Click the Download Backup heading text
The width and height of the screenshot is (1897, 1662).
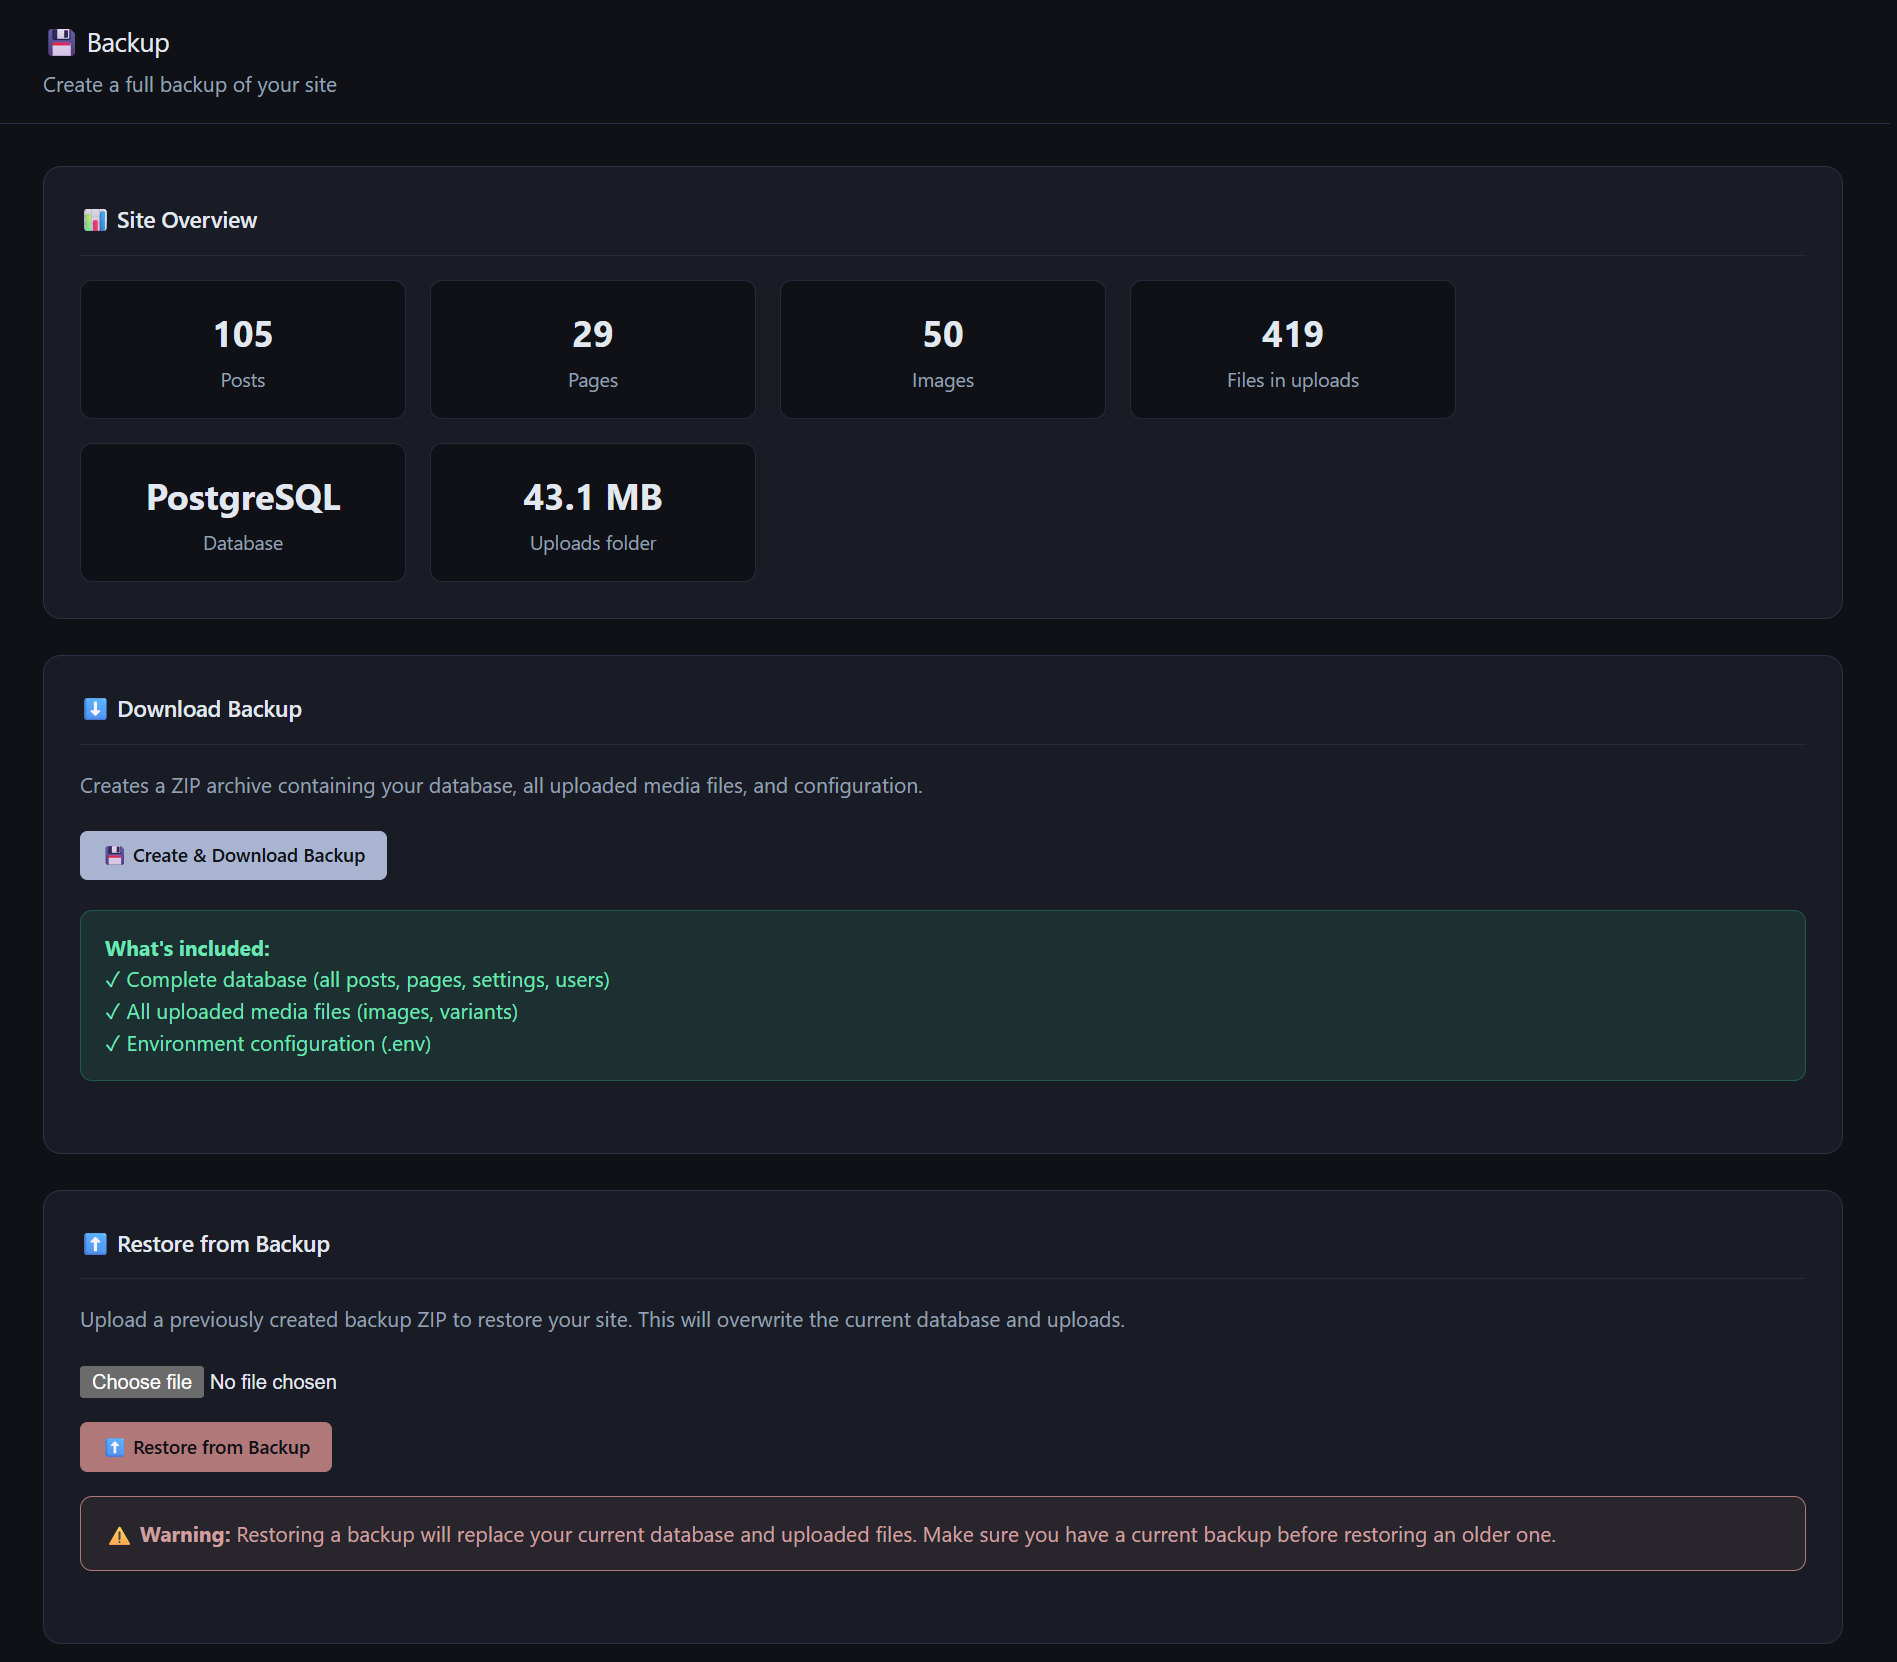(x=210, y=709)
